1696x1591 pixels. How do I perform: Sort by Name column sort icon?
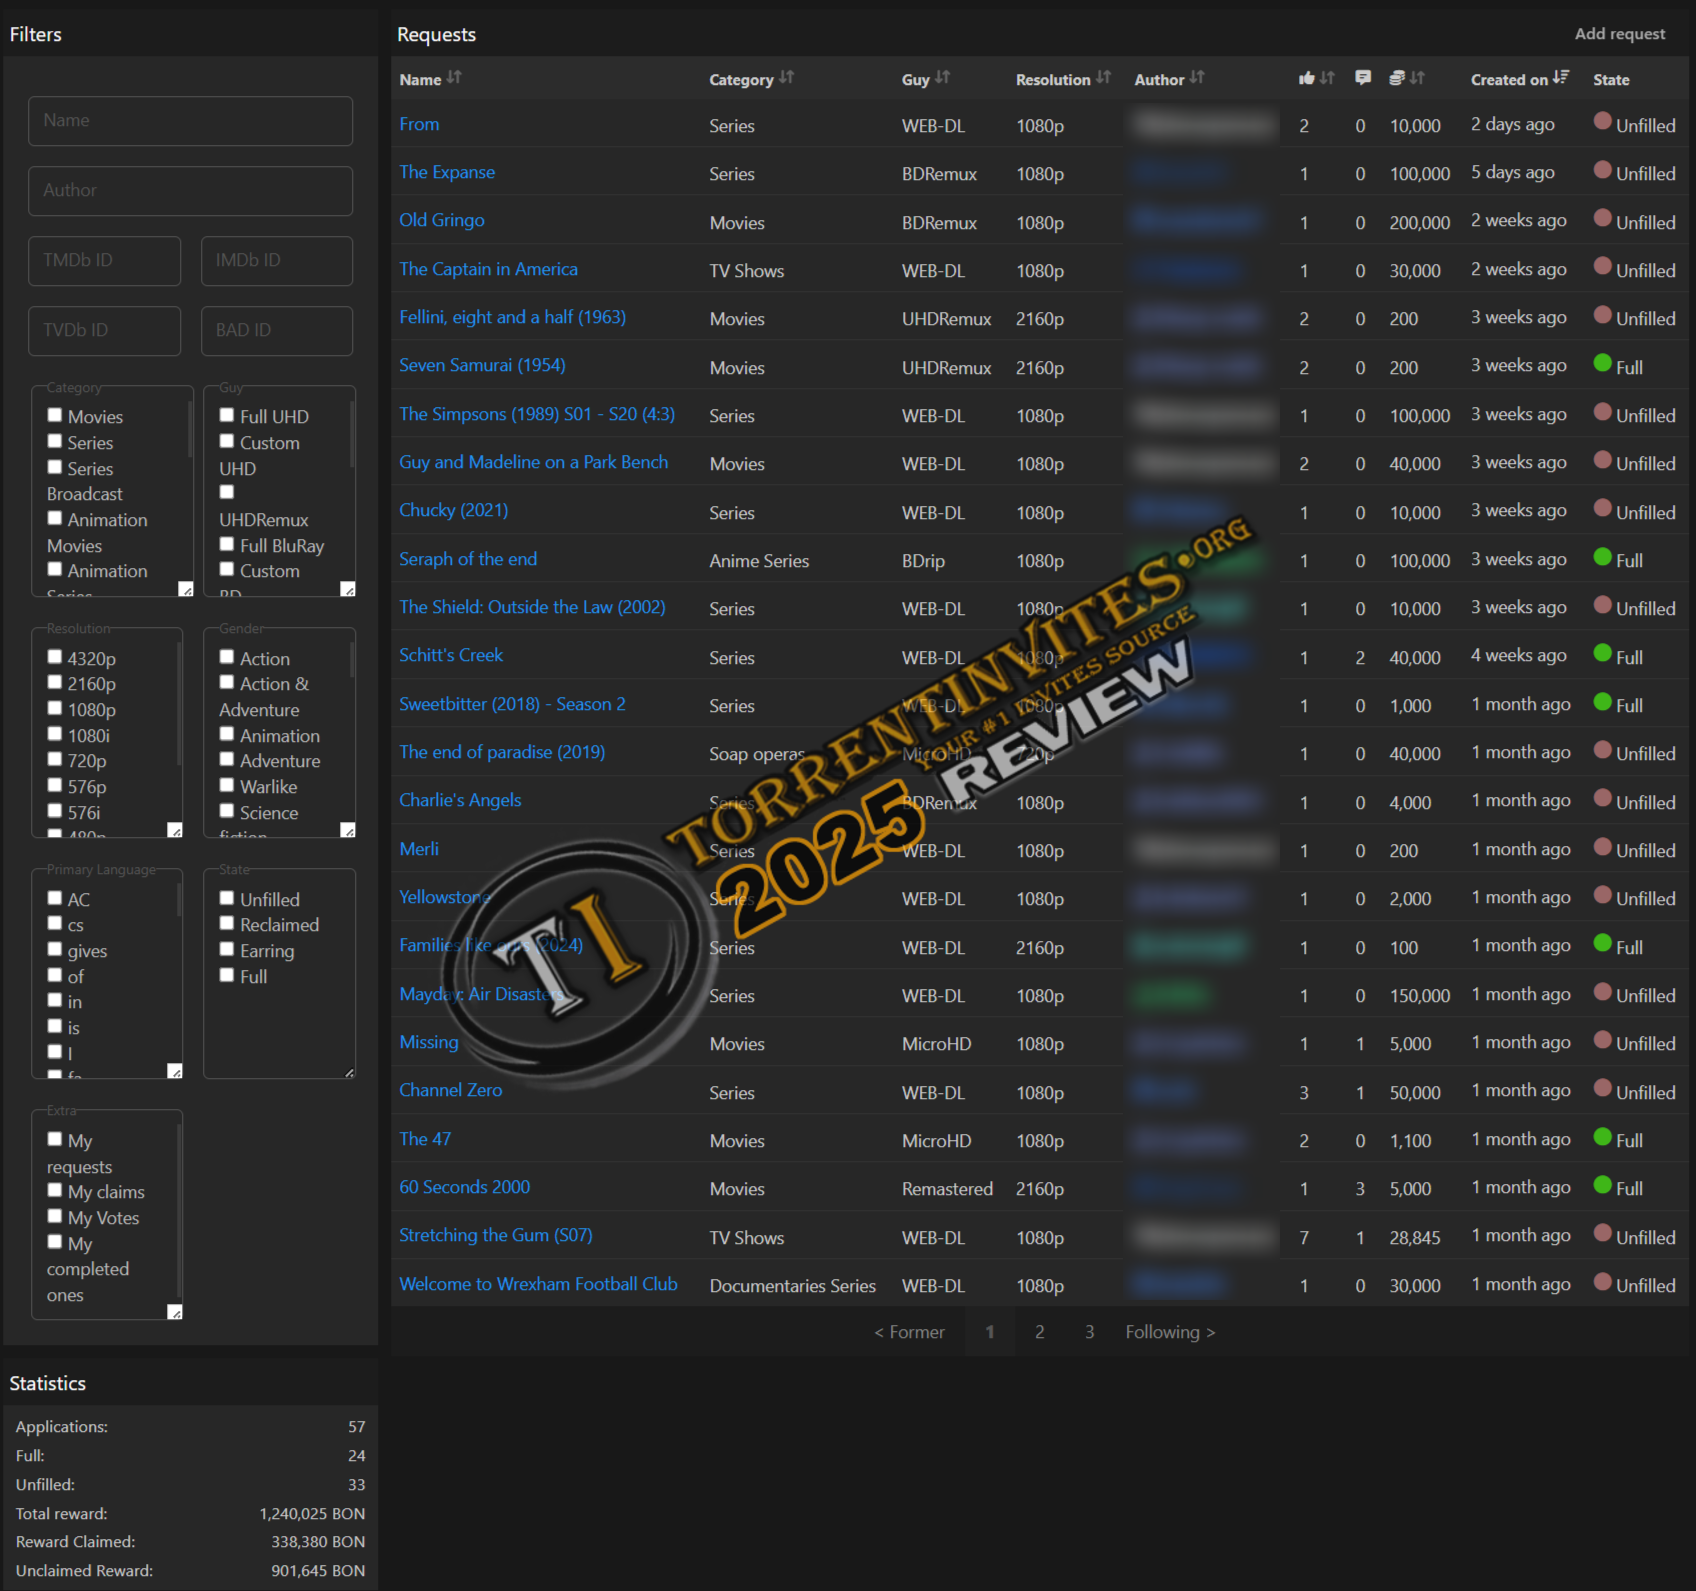tap(454, 77)
